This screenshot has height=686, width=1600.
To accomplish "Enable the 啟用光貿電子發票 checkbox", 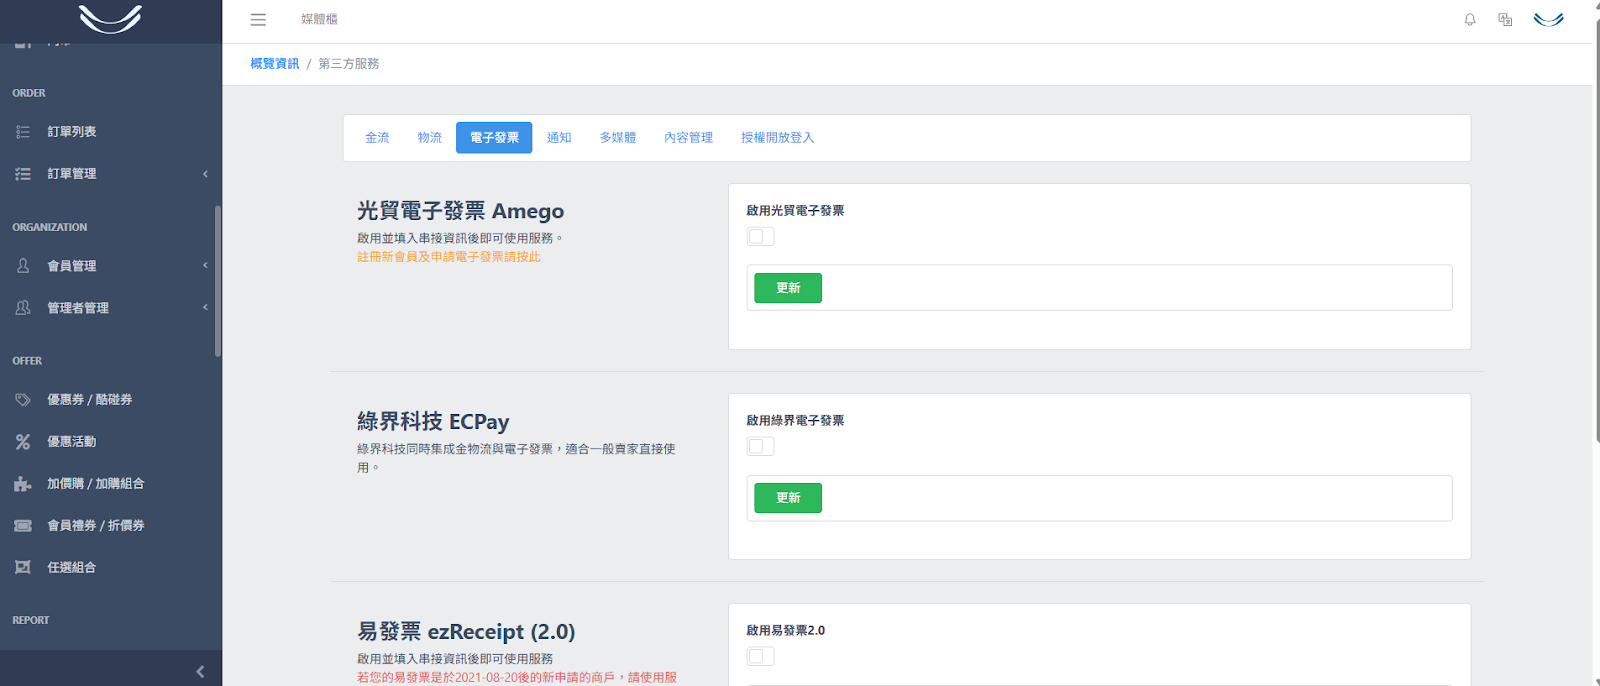I will coord(761,237).
